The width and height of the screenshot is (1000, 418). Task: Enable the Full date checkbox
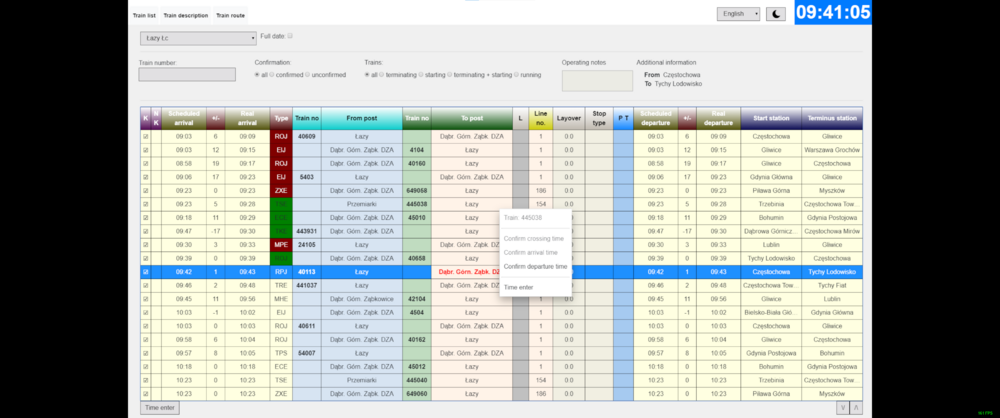click(x=290, y=36)
